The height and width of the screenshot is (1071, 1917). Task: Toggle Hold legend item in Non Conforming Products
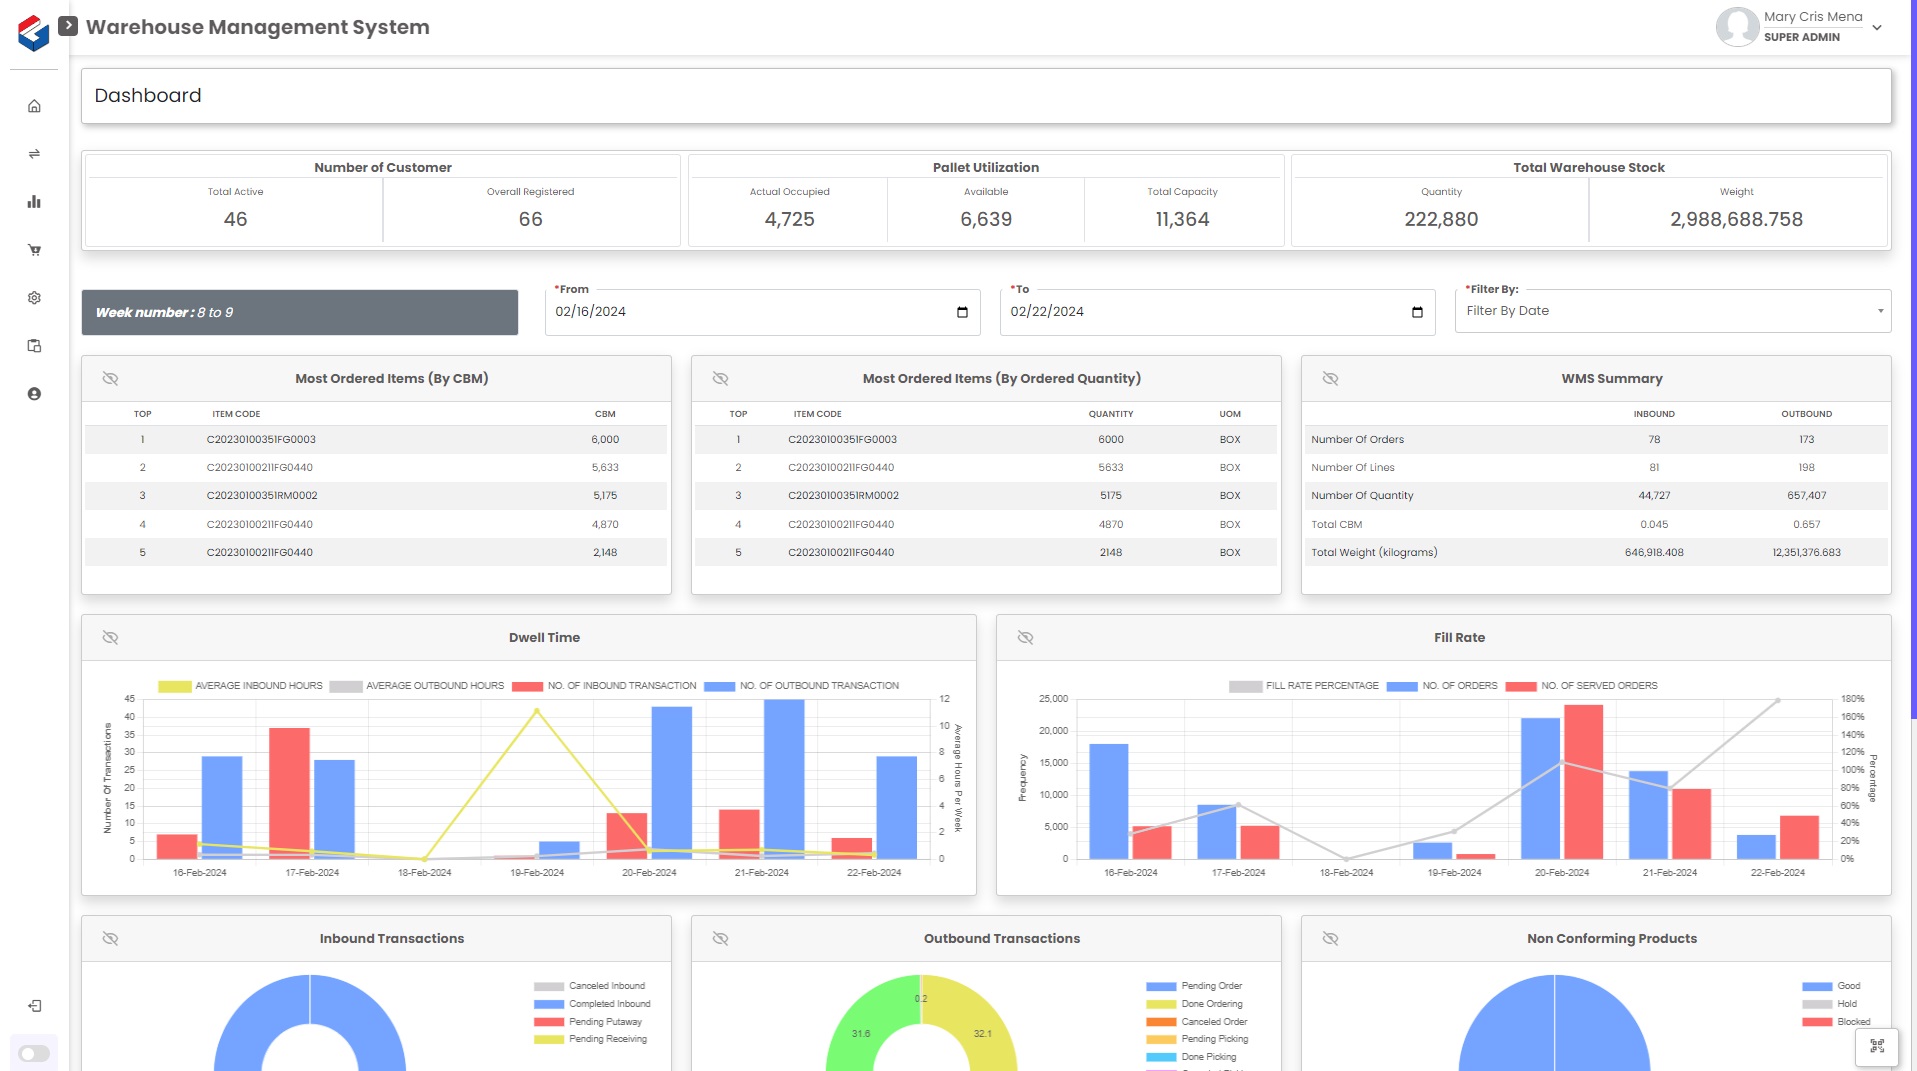tap(1830, 1004)
